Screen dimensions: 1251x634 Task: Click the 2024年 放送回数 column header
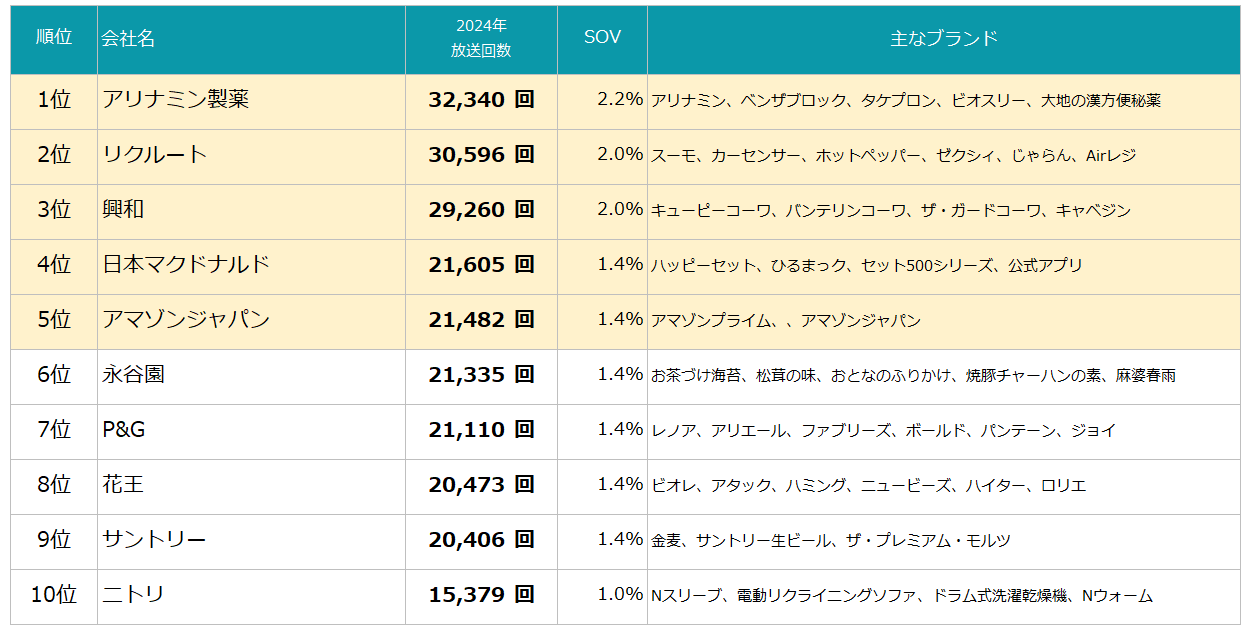click(x=481, y=38)
